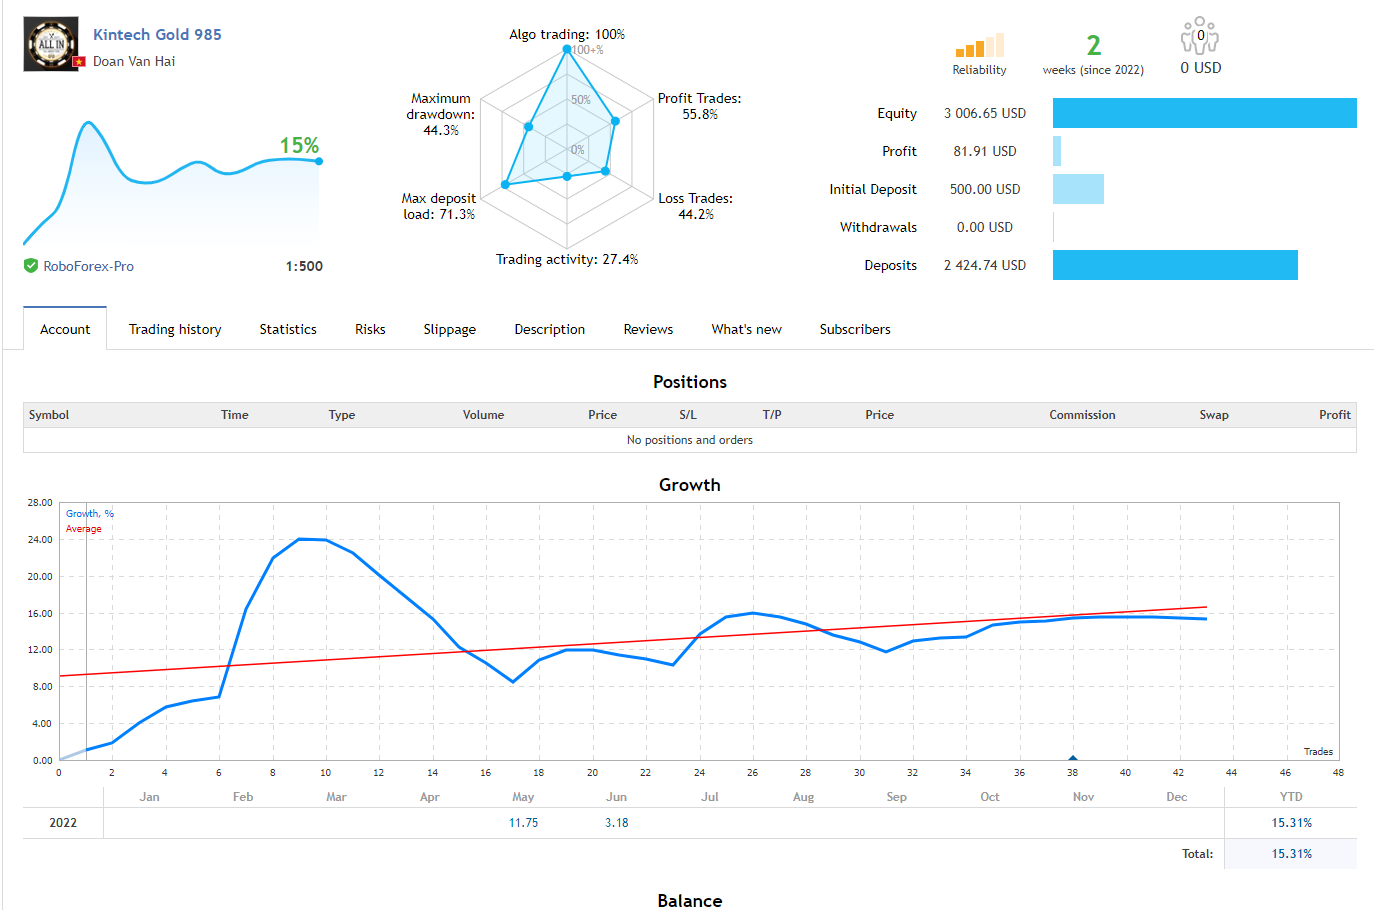1374x910 pixels.
Task: Click the Type column header
Action: pyautogui.click(x=342, y=415)
